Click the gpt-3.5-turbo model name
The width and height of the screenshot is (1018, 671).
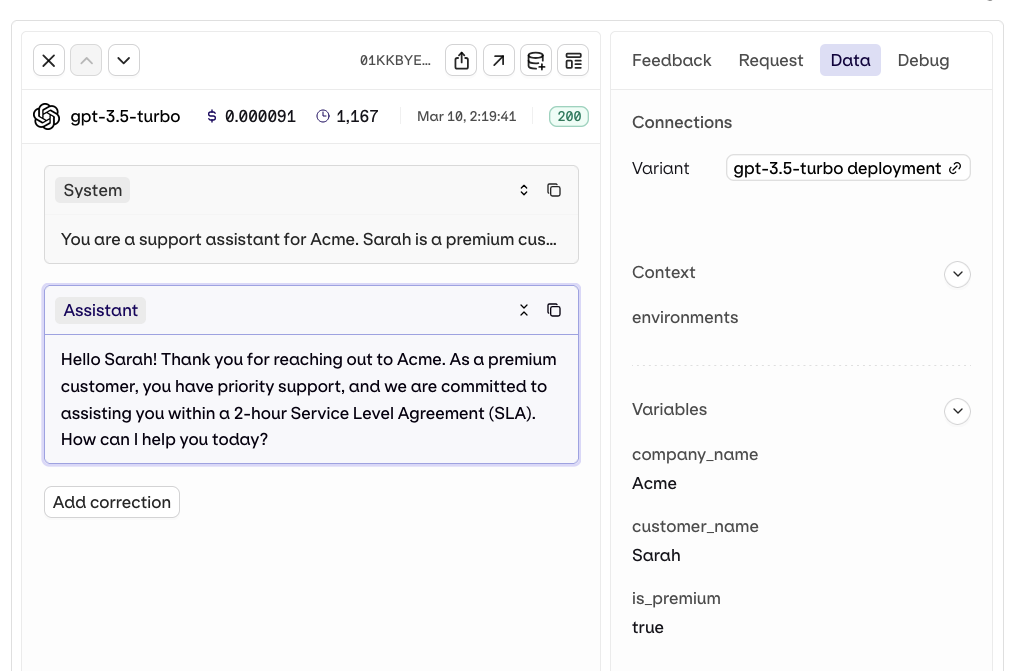125,116
